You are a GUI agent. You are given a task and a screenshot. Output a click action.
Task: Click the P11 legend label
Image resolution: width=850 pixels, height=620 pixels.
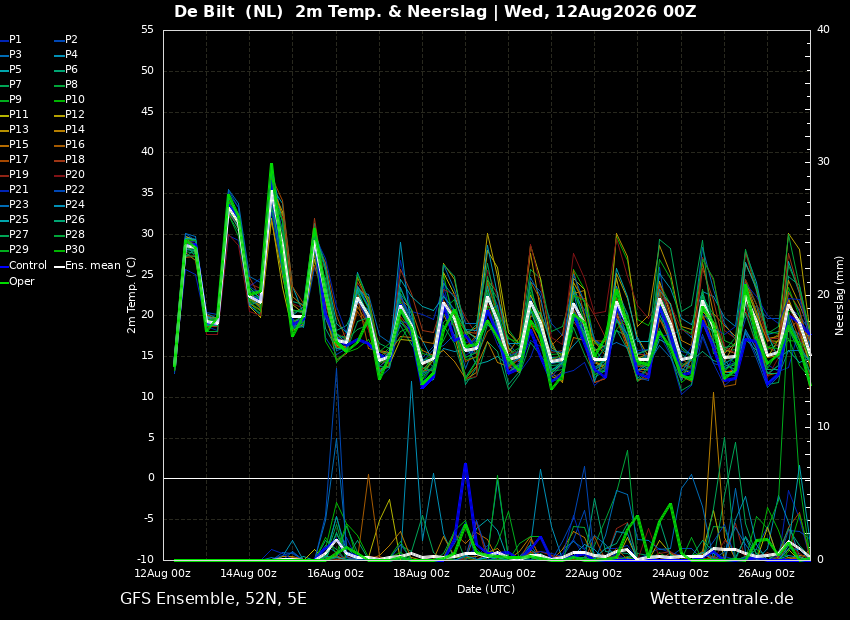tap(18, 114)
